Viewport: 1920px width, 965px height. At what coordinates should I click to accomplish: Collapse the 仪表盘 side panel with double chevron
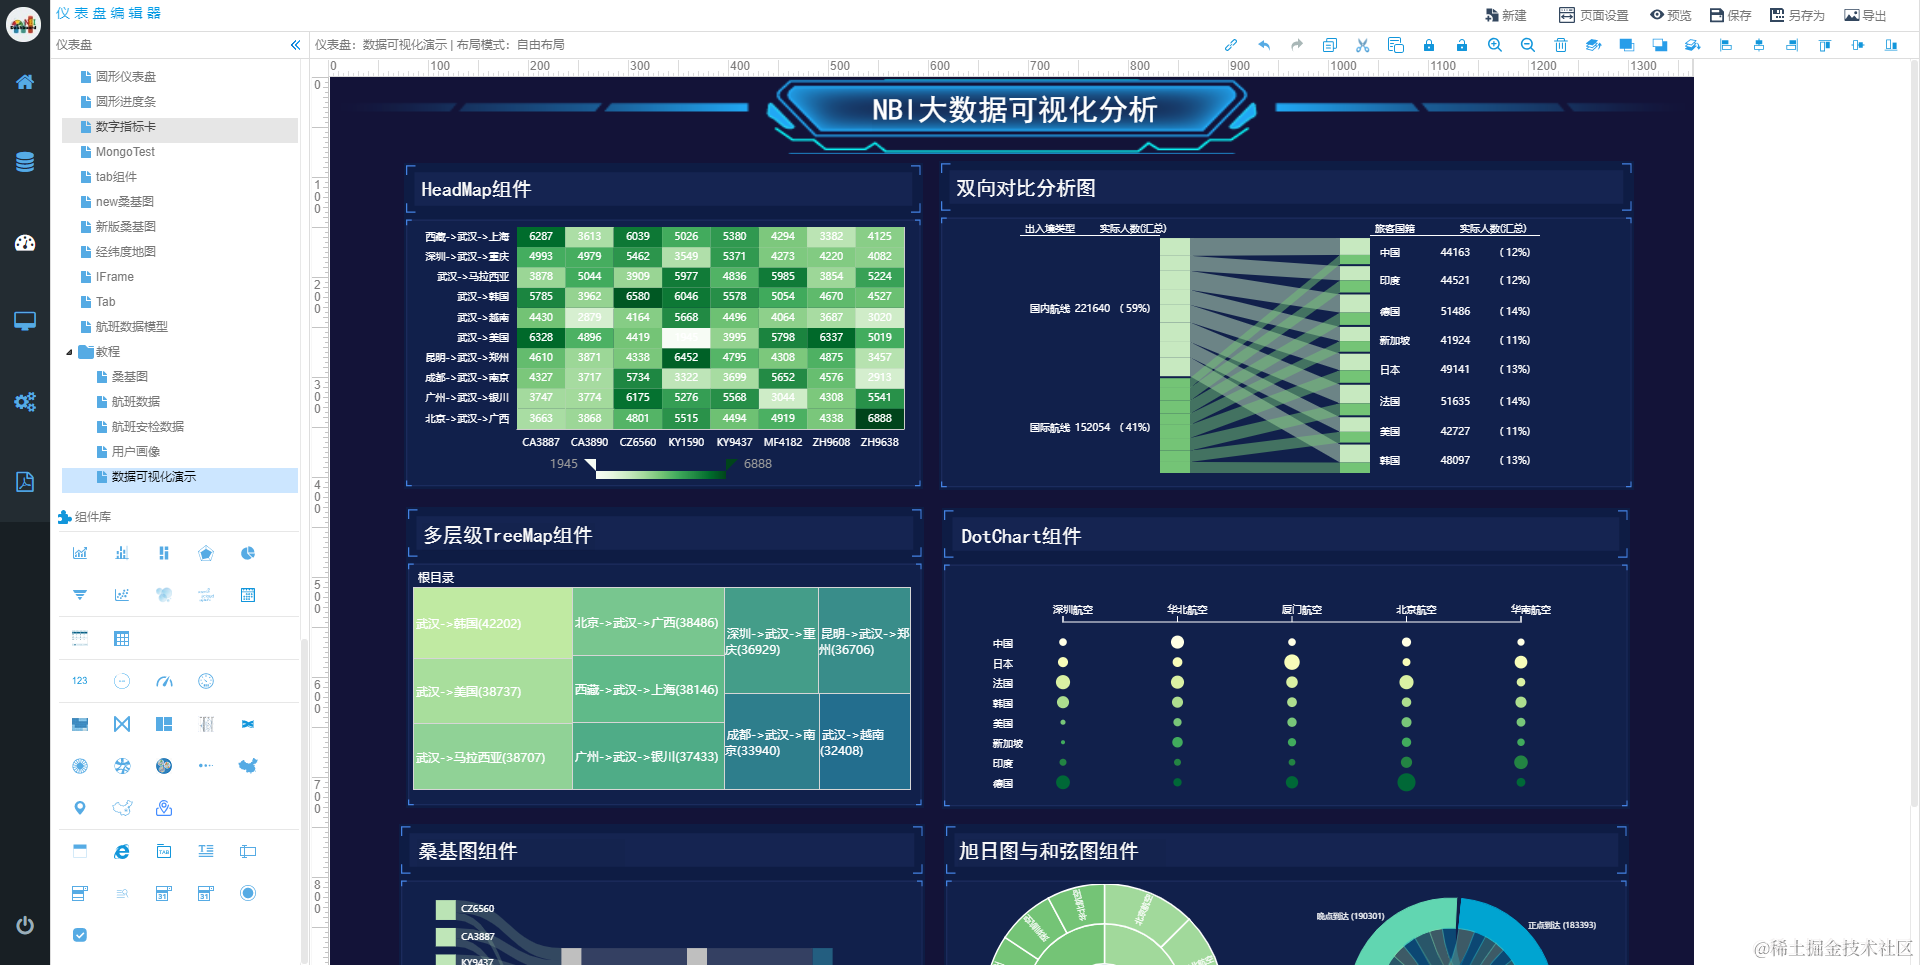(x=295, y=45)
